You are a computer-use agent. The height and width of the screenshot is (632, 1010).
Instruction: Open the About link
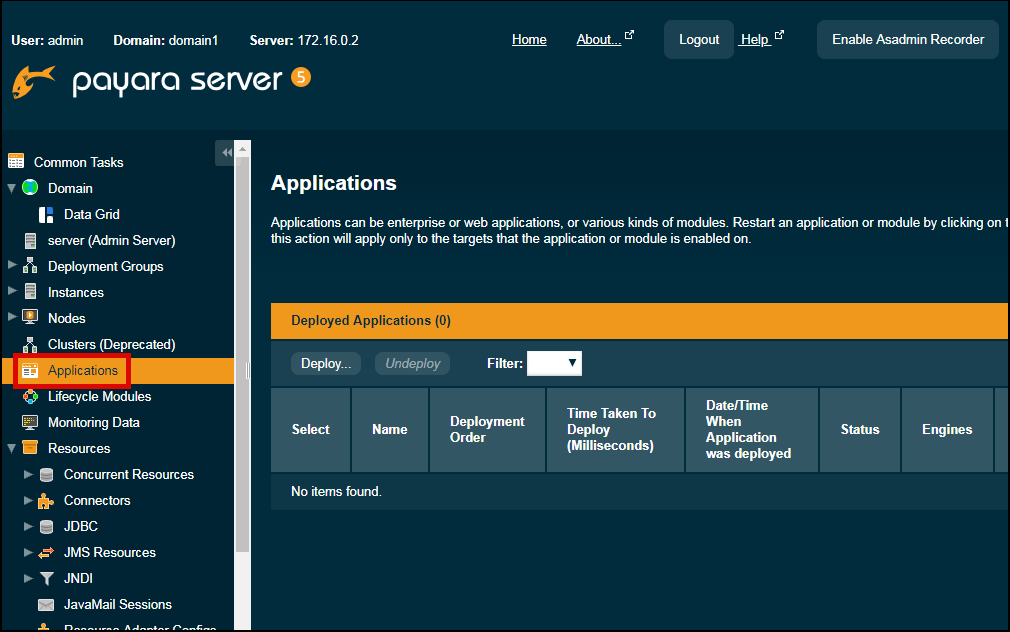point(598,40)
